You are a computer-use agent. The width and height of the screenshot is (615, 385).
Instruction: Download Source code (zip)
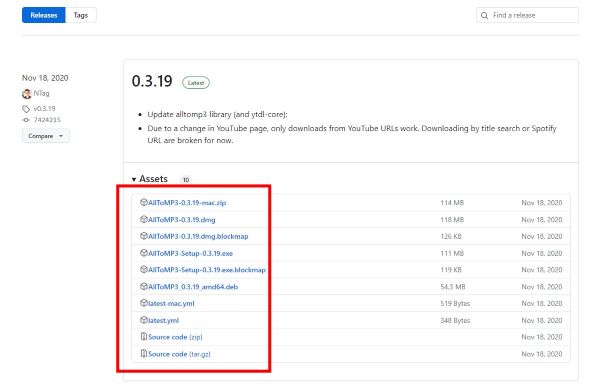point(175,337)
